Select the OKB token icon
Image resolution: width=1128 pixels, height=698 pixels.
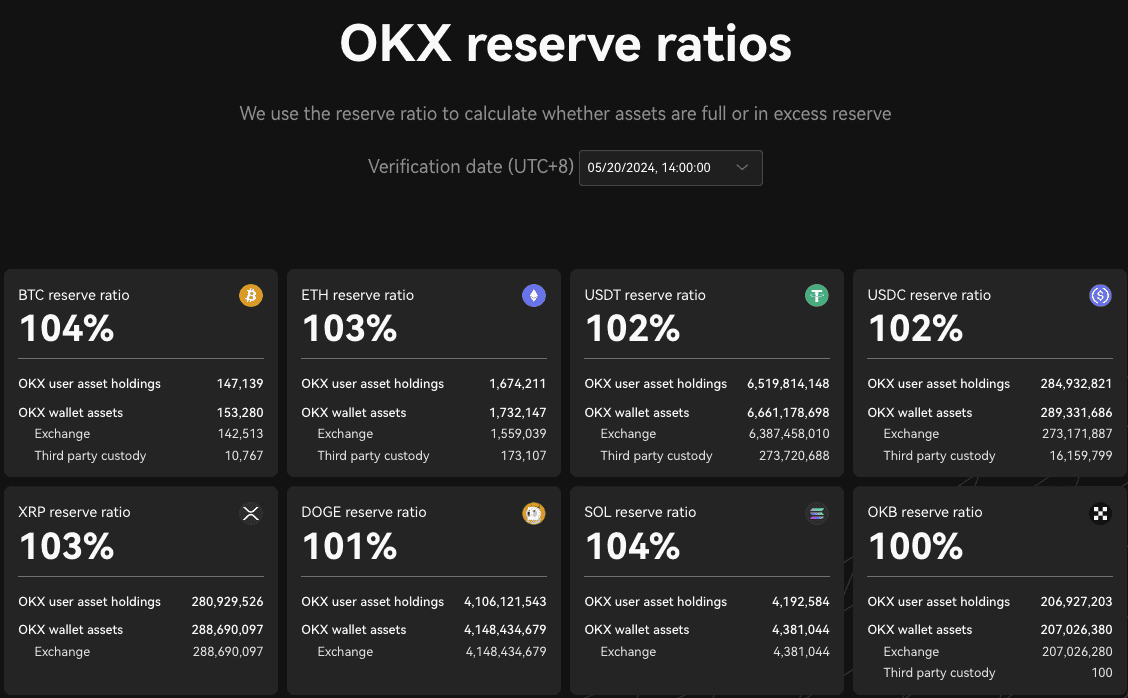1100,513
